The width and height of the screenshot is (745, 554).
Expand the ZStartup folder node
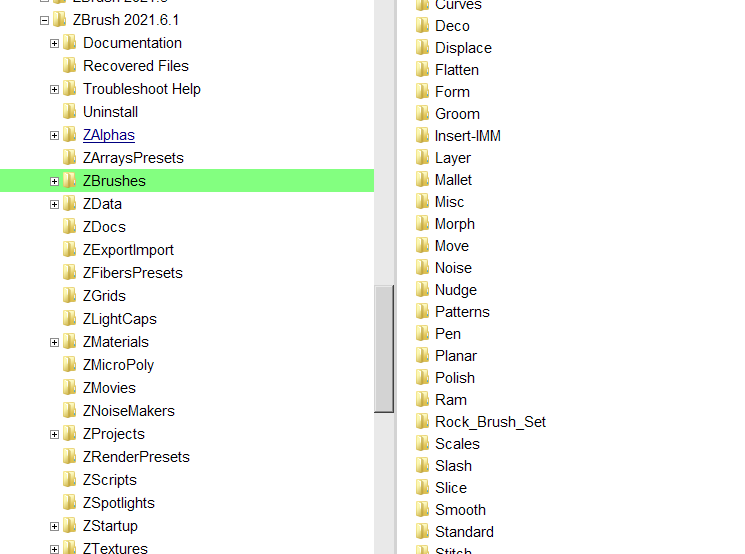[54, 526]
